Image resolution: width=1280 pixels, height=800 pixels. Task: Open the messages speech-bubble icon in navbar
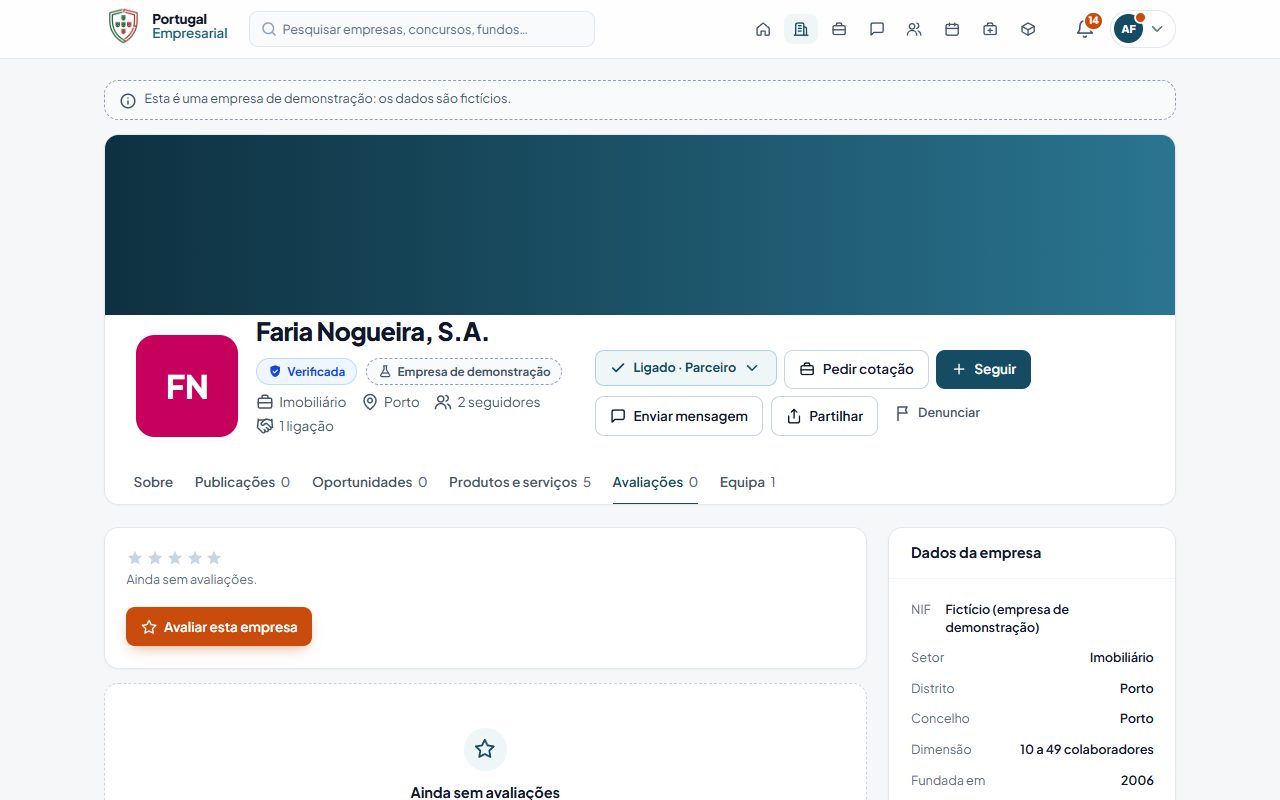[x=877, y=29]
